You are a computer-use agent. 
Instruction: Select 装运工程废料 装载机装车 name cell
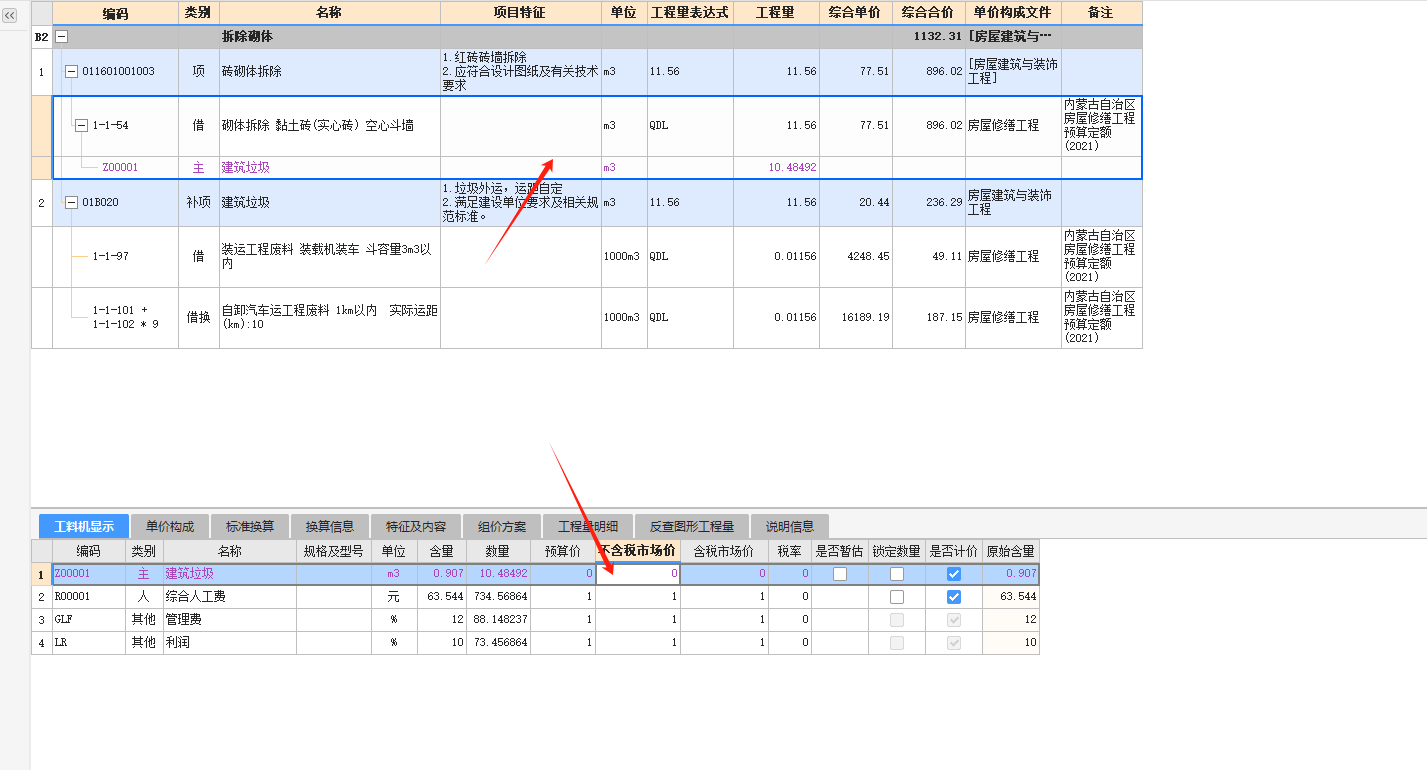(x=330, y=257)
